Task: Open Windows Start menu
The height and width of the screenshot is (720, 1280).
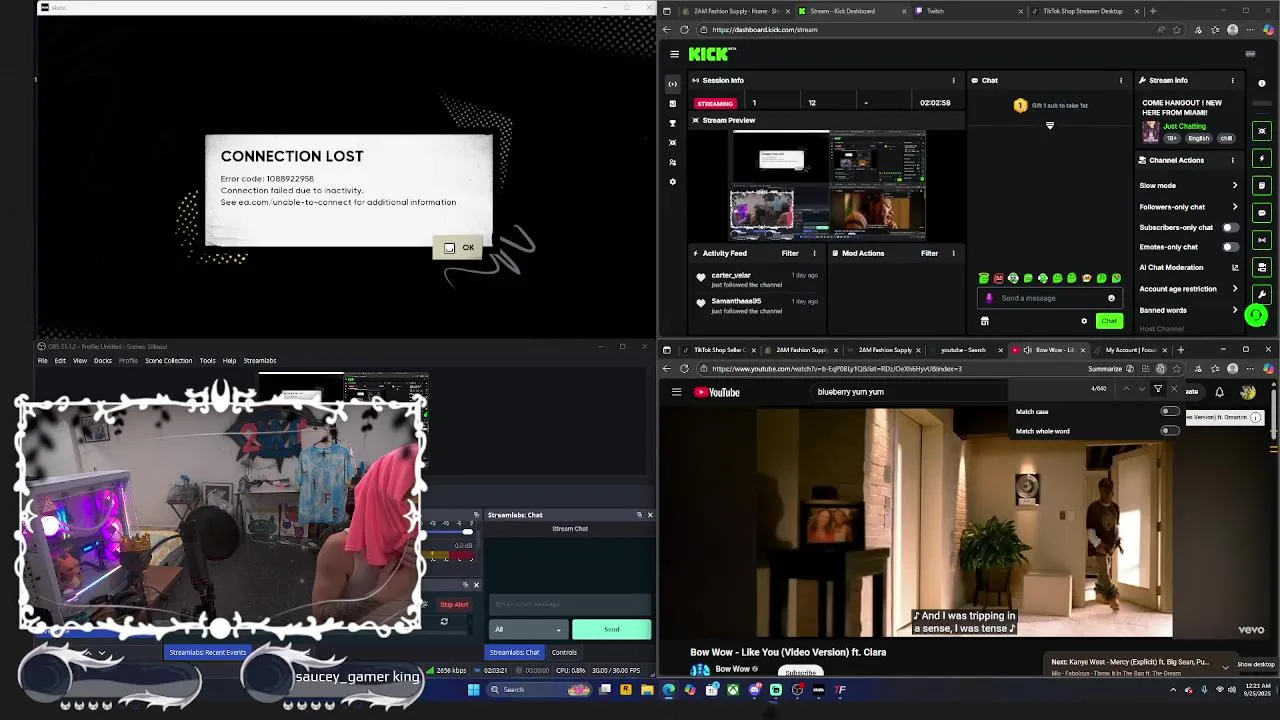Action: tap(473, 689)
